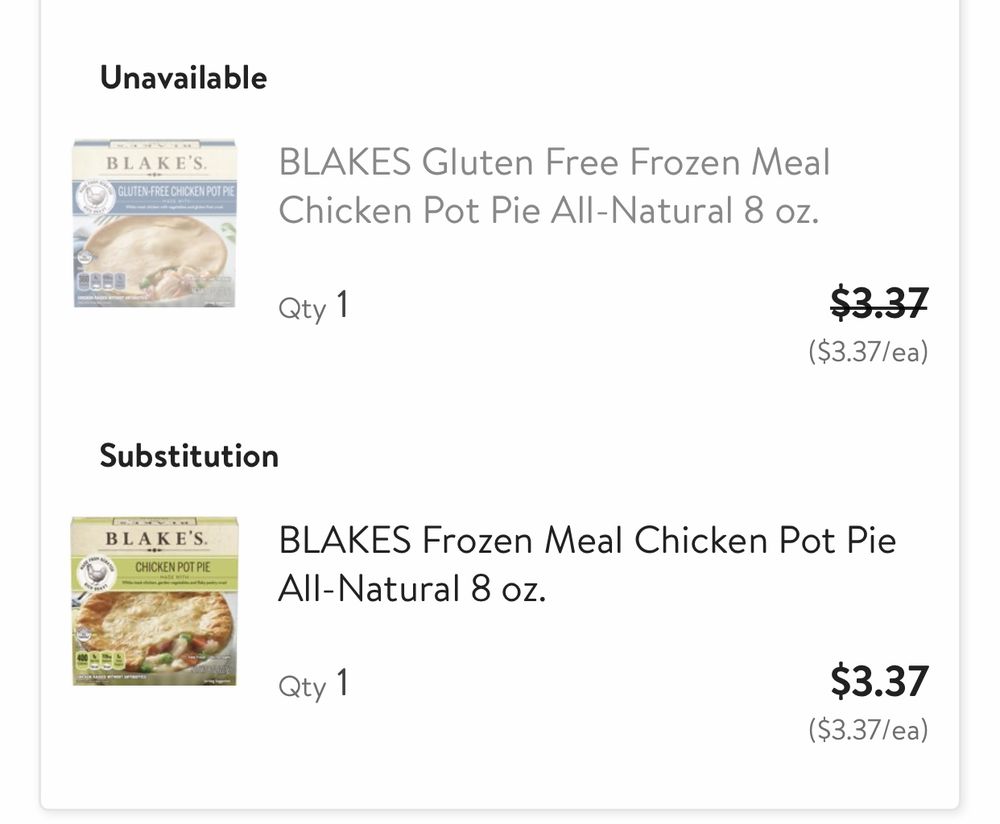
Task: Click BLAKE'S logo on the gluten-free box
Action: point(155,162)
